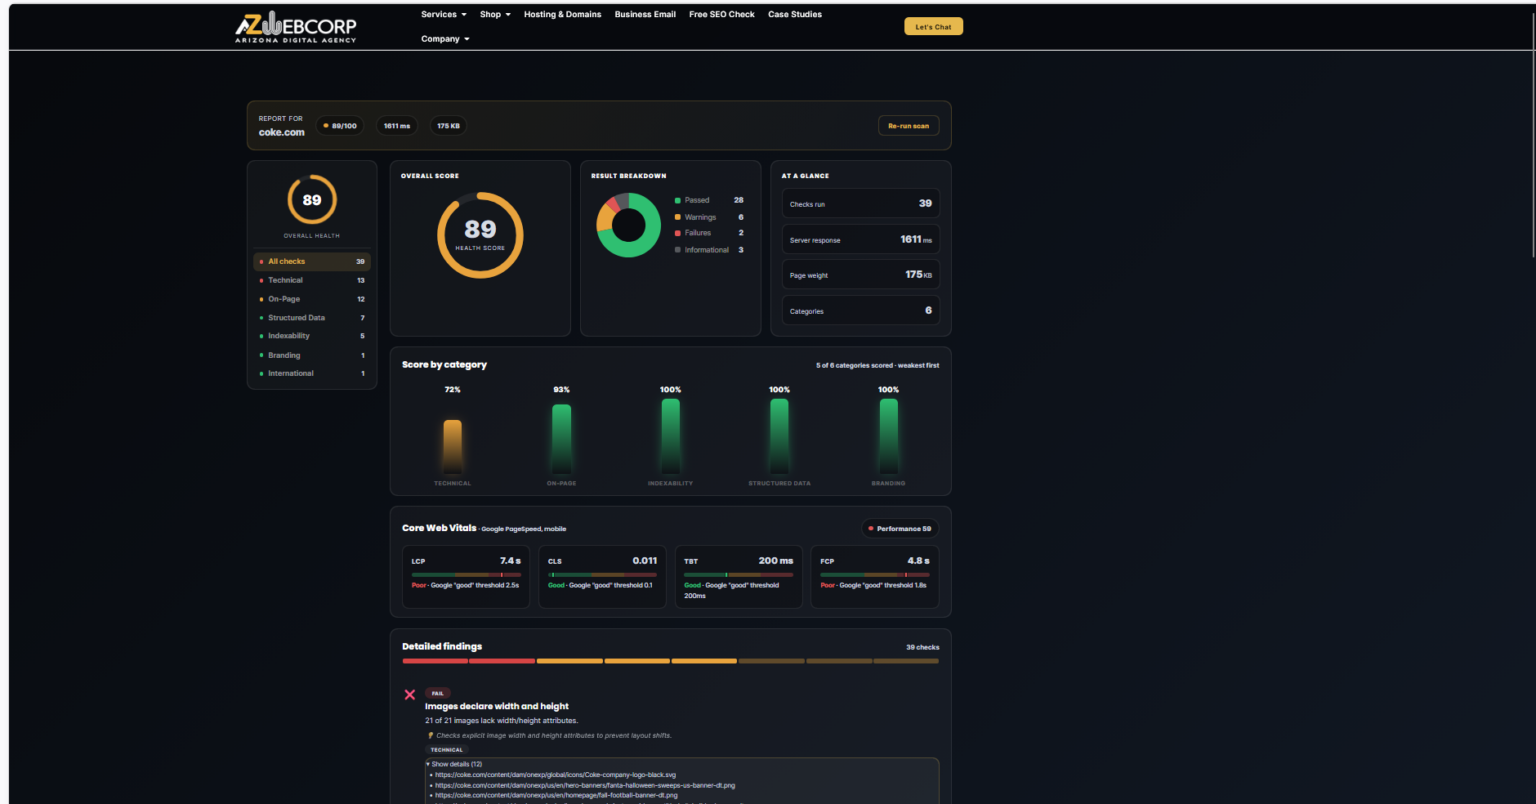The height and width of the screenshot is (804, 1536).
Task: Open the fall-football-banner-dt.png URL
Action: coord(556,796)
